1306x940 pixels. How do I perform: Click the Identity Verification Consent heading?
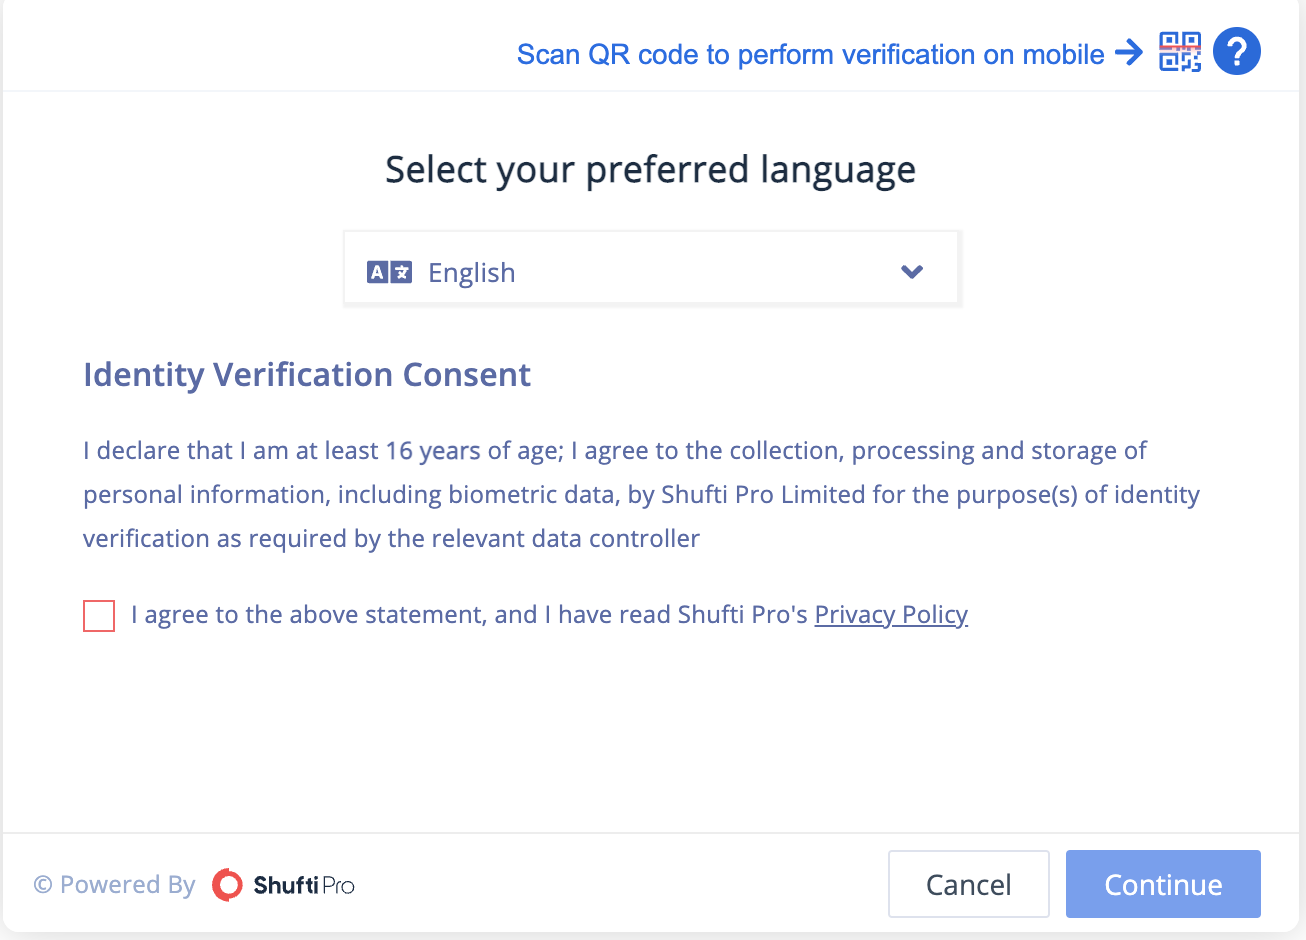coord(307,375)
